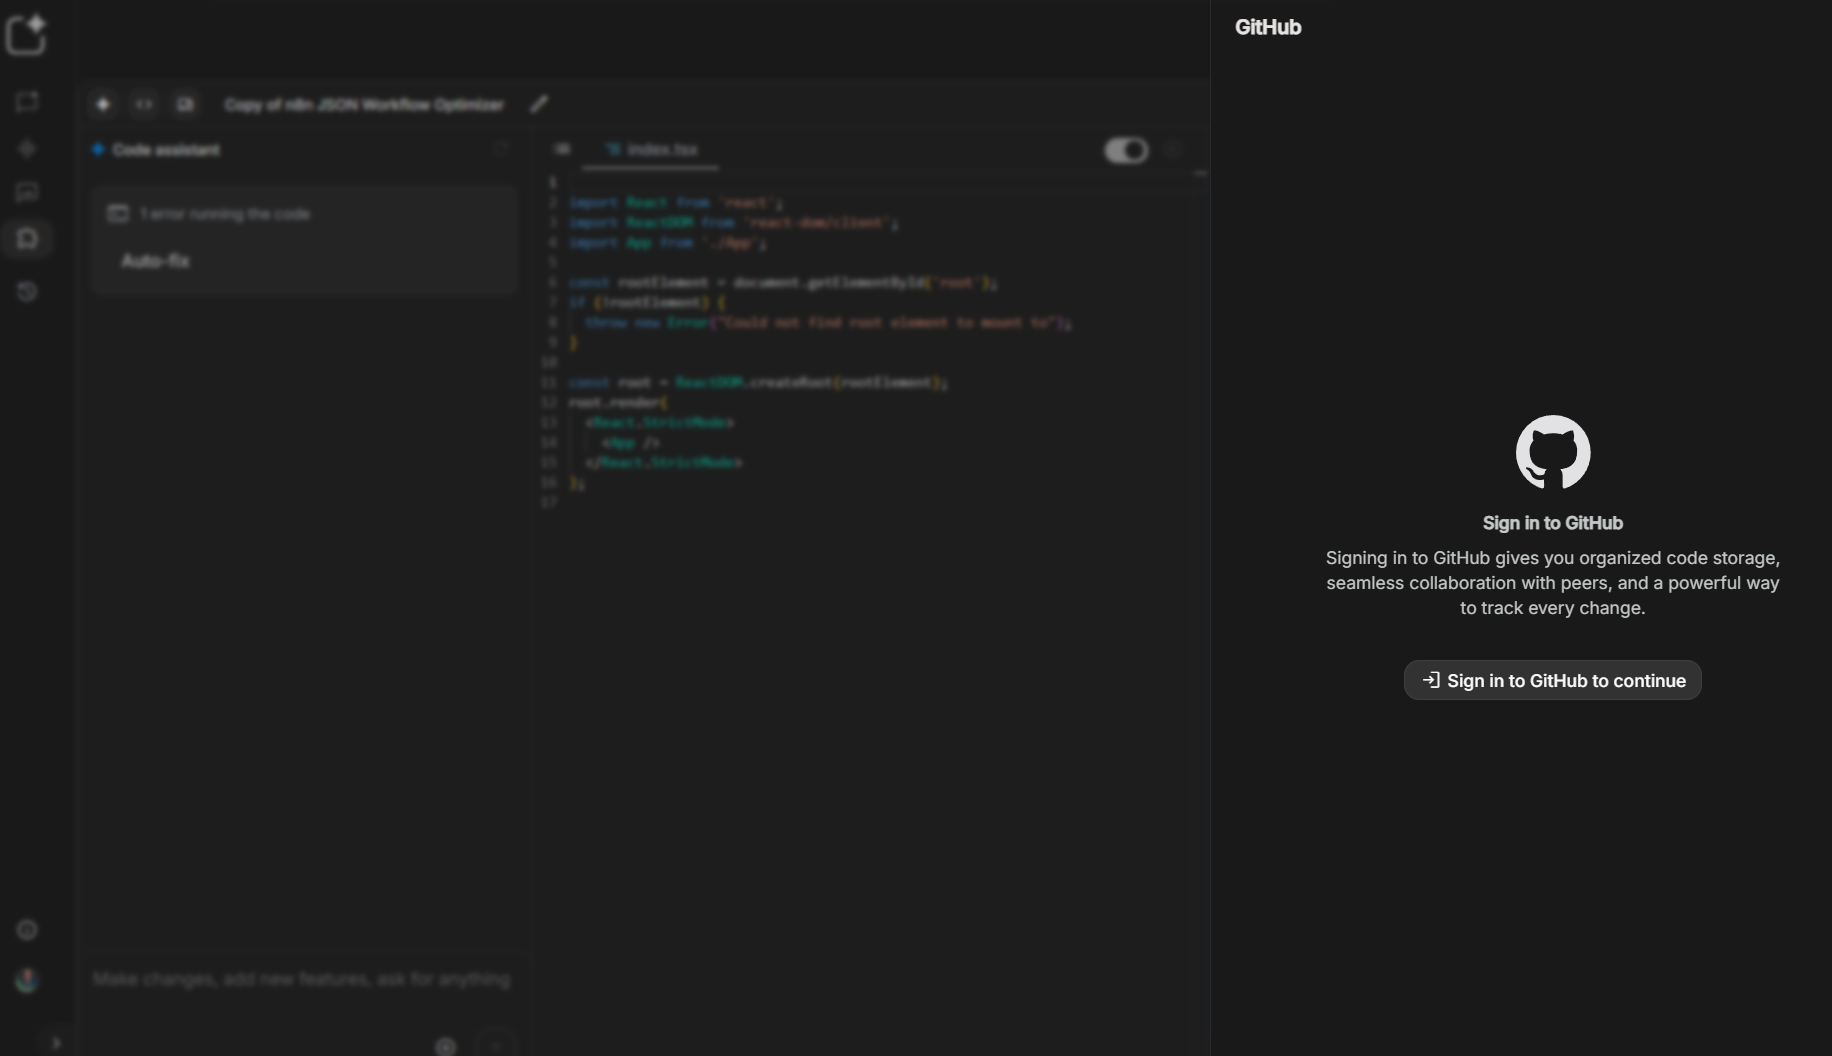Click the faint icon right of the toggle switch

coord(1174,150)
